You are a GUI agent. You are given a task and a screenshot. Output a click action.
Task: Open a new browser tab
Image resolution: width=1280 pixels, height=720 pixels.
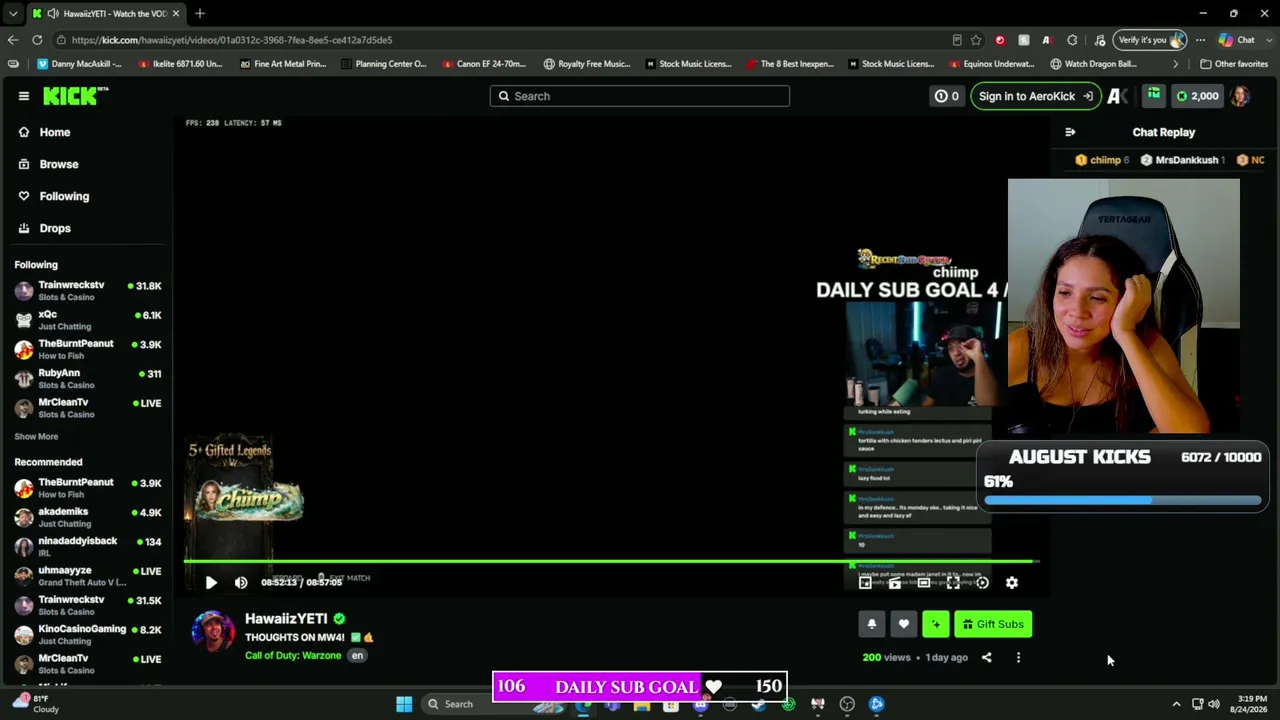pos(200,13)
